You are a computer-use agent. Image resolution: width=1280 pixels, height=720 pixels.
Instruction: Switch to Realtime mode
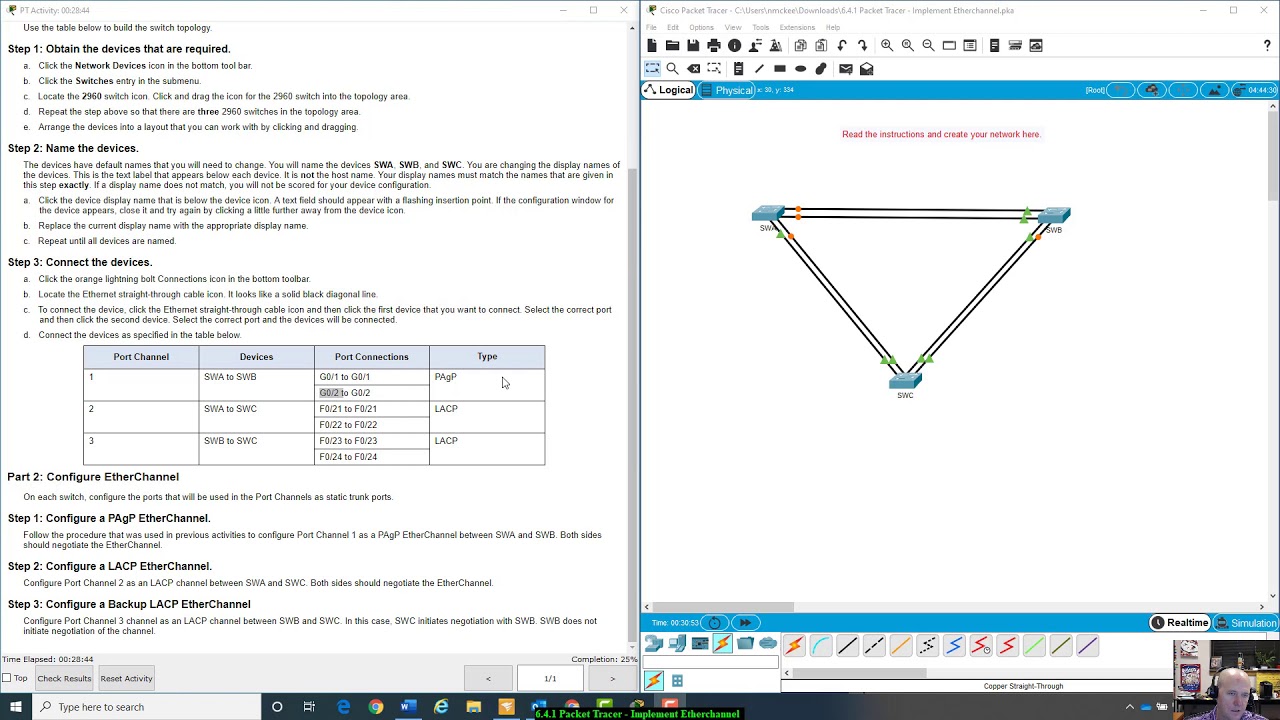coord(1180,623)
